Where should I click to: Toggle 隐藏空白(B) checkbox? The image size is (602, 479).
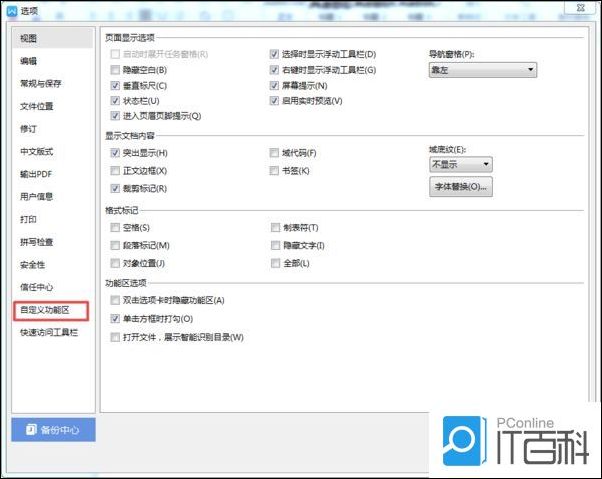pyautogui.click(x=115, y=70)
